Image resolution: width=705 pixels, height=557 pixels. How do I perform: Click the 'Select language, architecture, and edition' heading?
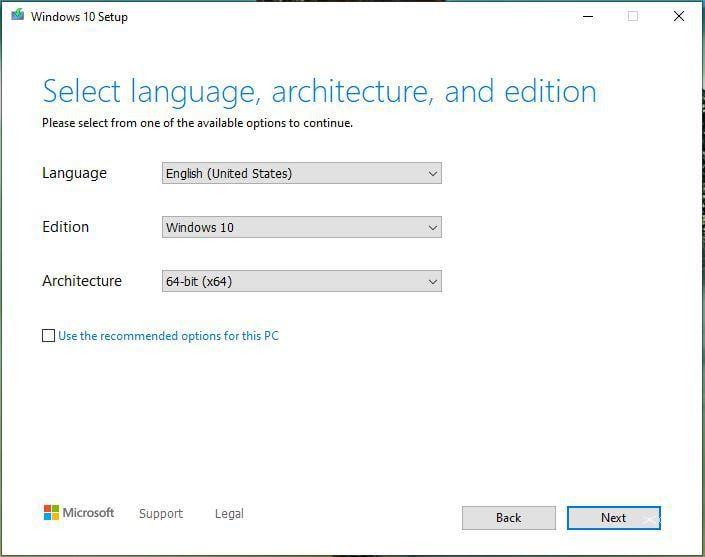[x=319, y=92]
